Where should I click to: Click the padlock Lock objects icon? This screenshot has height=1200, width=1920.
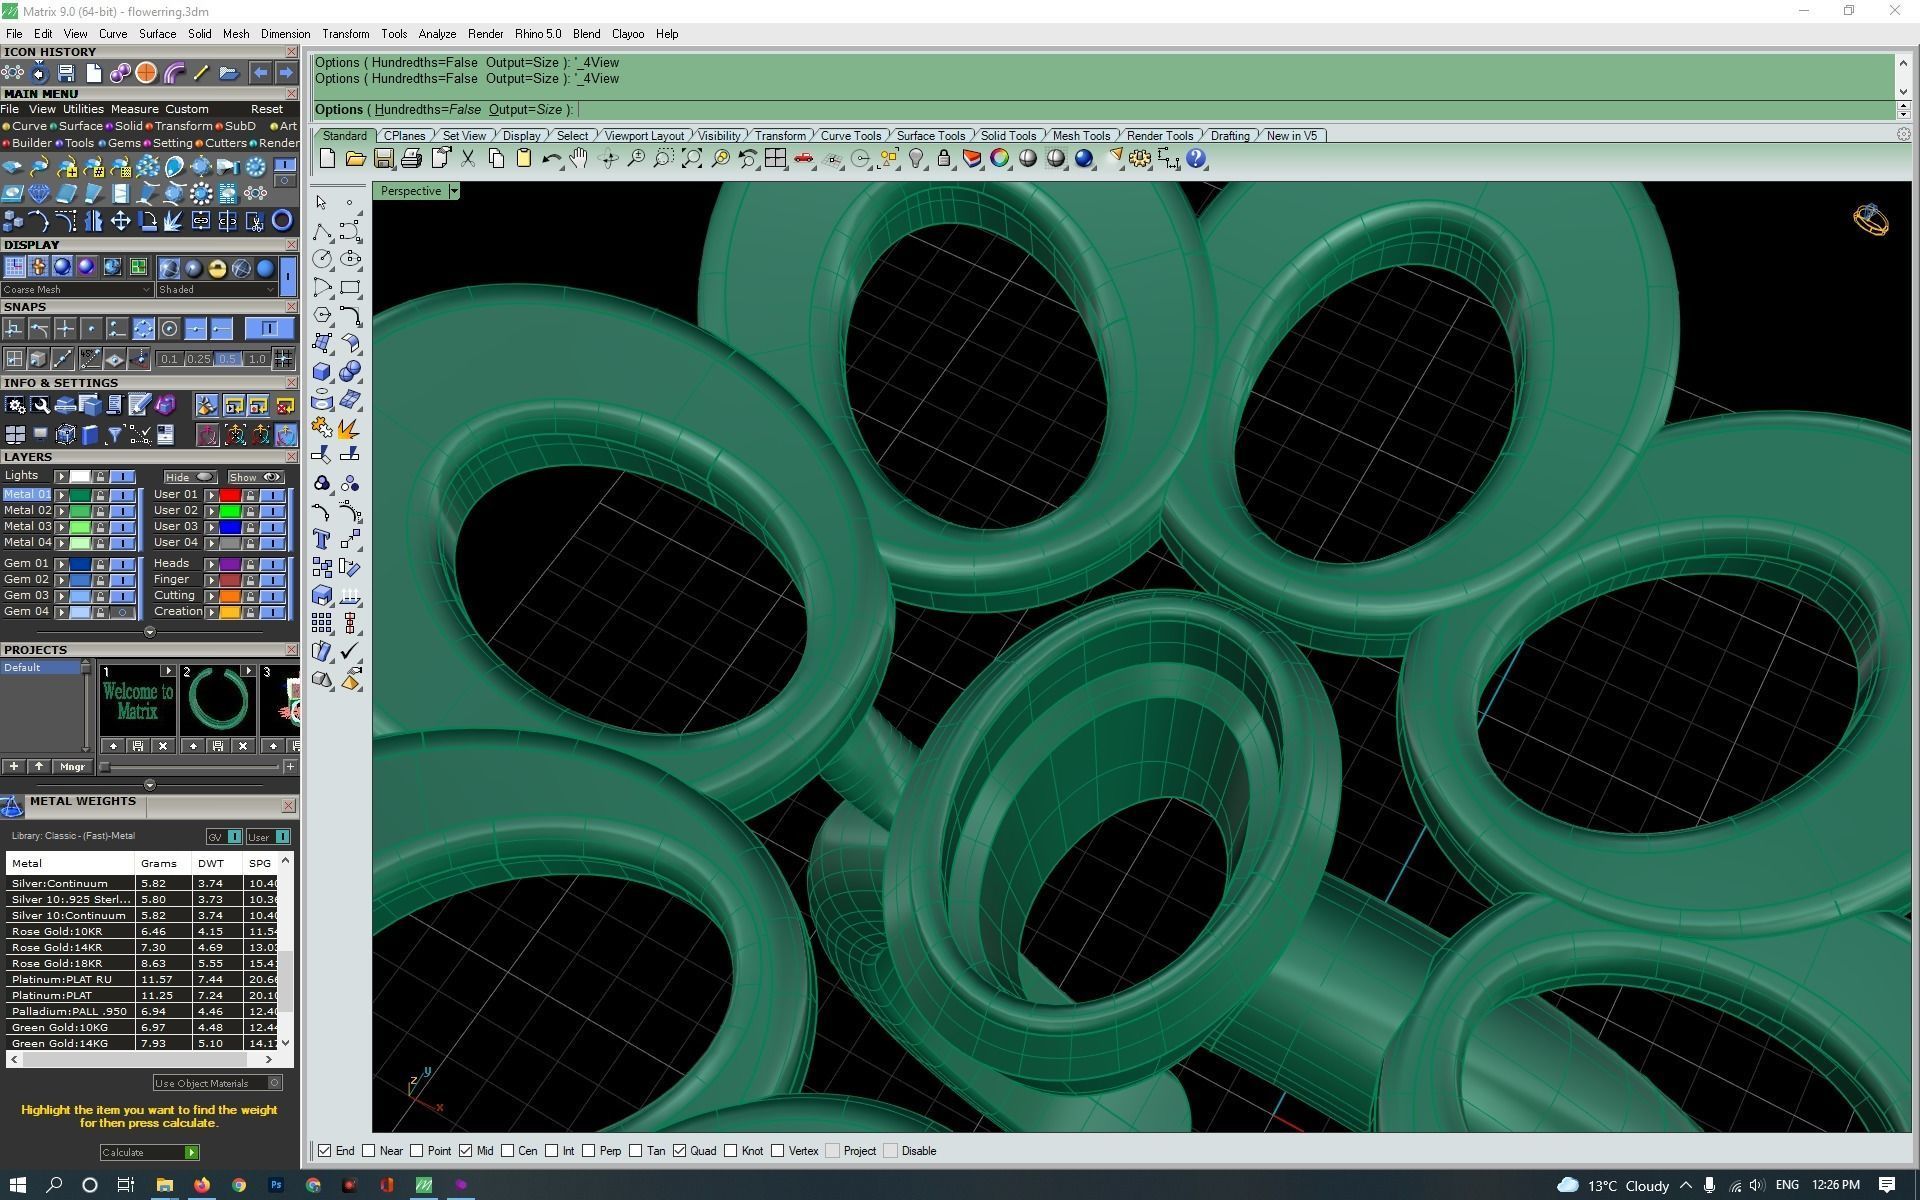tap(943, 159)
